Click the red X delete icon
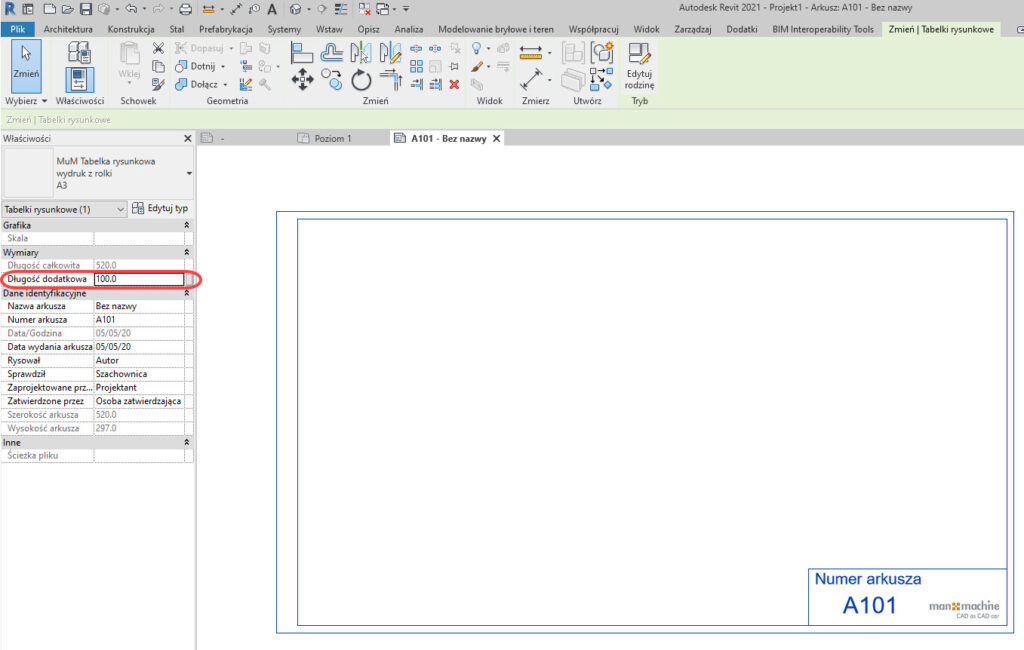1024x650 pixels. coord(454,84)
